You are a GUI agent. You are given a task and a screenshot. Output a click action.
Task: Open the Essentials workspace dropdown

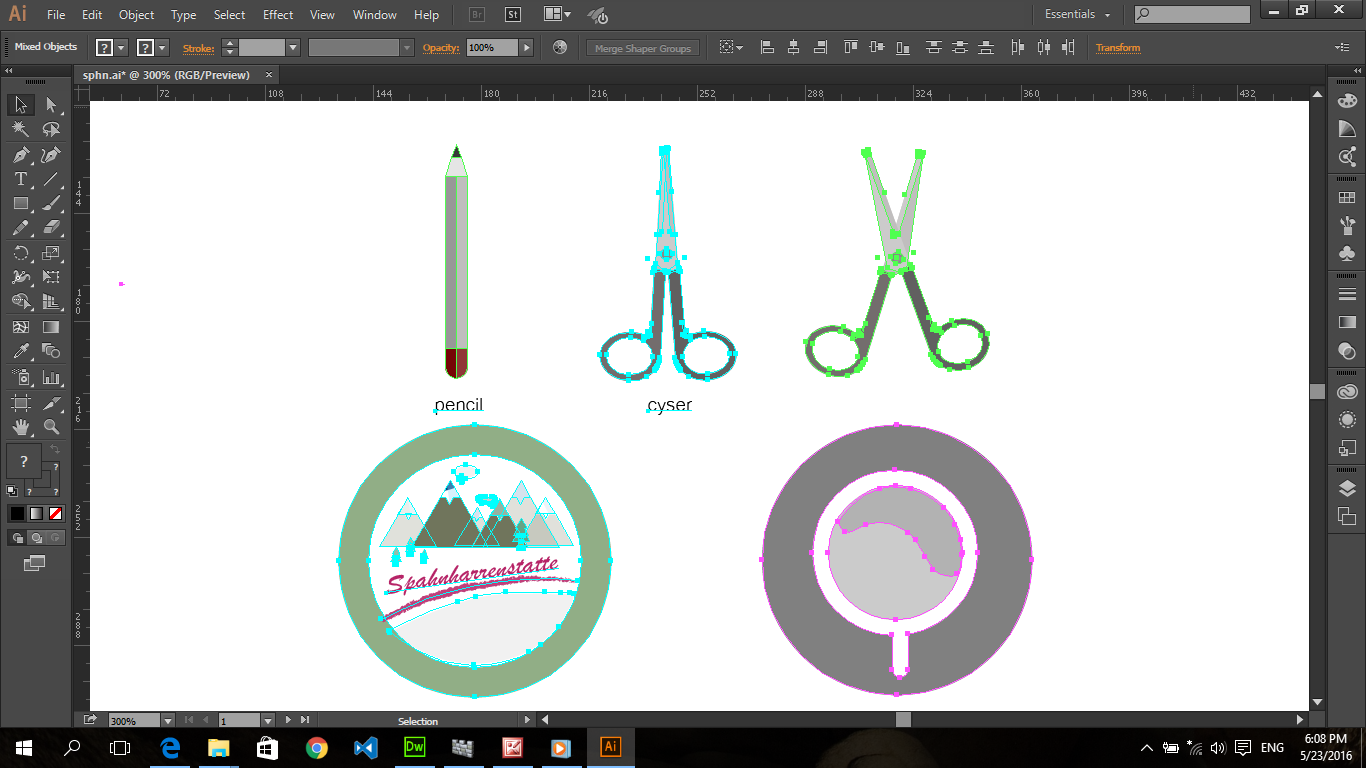1078,15
